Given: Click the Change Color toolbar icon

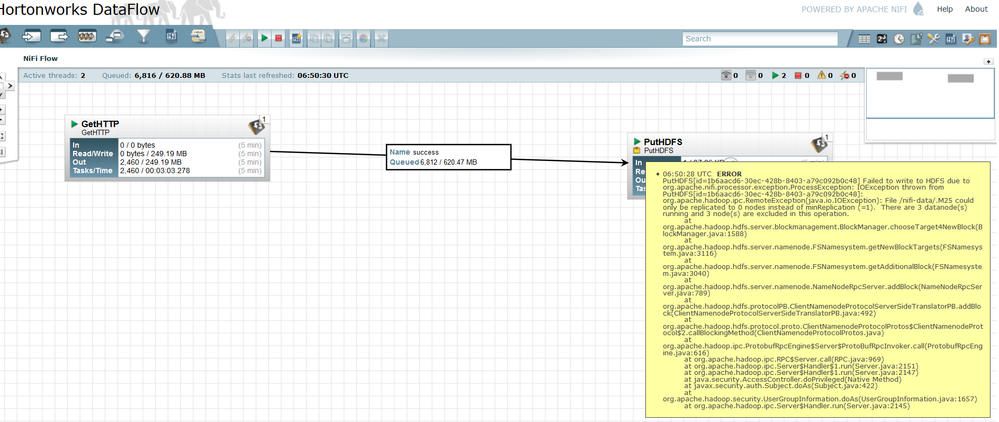Looking at the screenshot, I should pos(363,38).
